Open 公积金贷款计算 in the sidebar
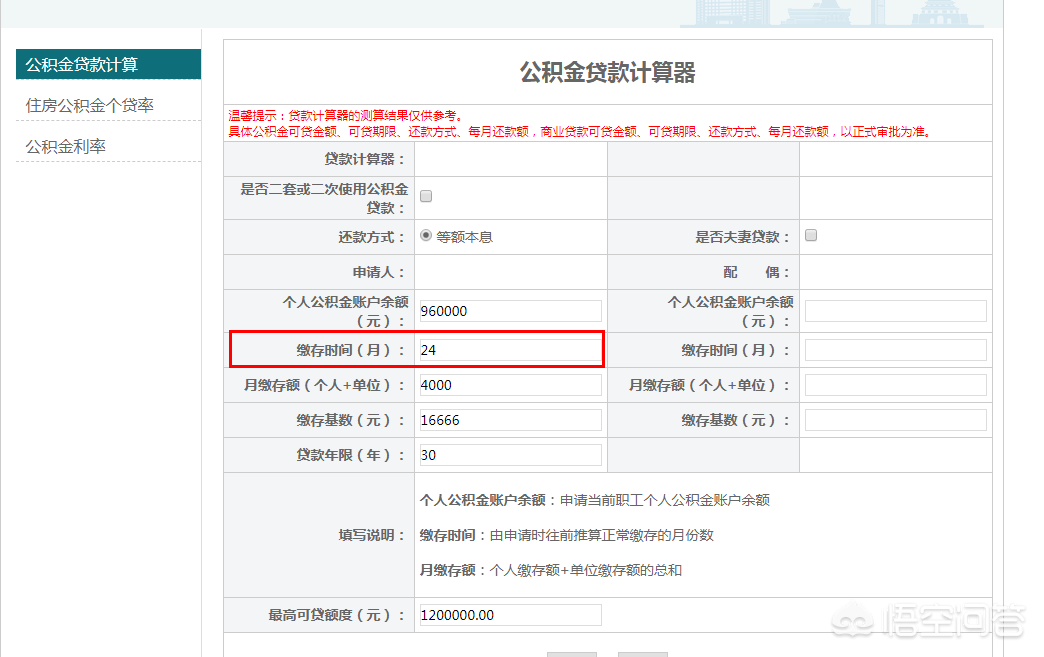 tap(108, 65)
